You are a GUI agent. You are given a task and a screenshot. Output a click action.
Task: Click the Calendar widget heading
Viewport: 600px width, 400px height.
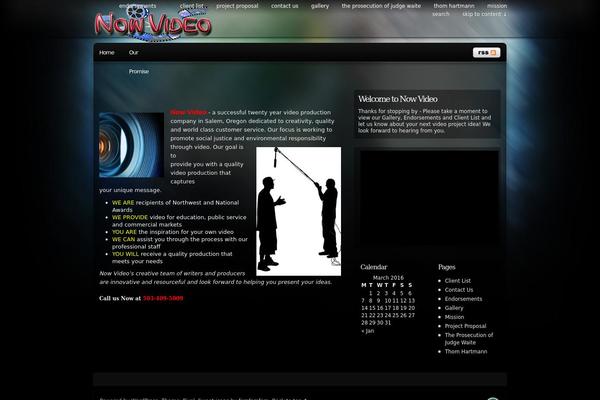(x=373, y=267)
